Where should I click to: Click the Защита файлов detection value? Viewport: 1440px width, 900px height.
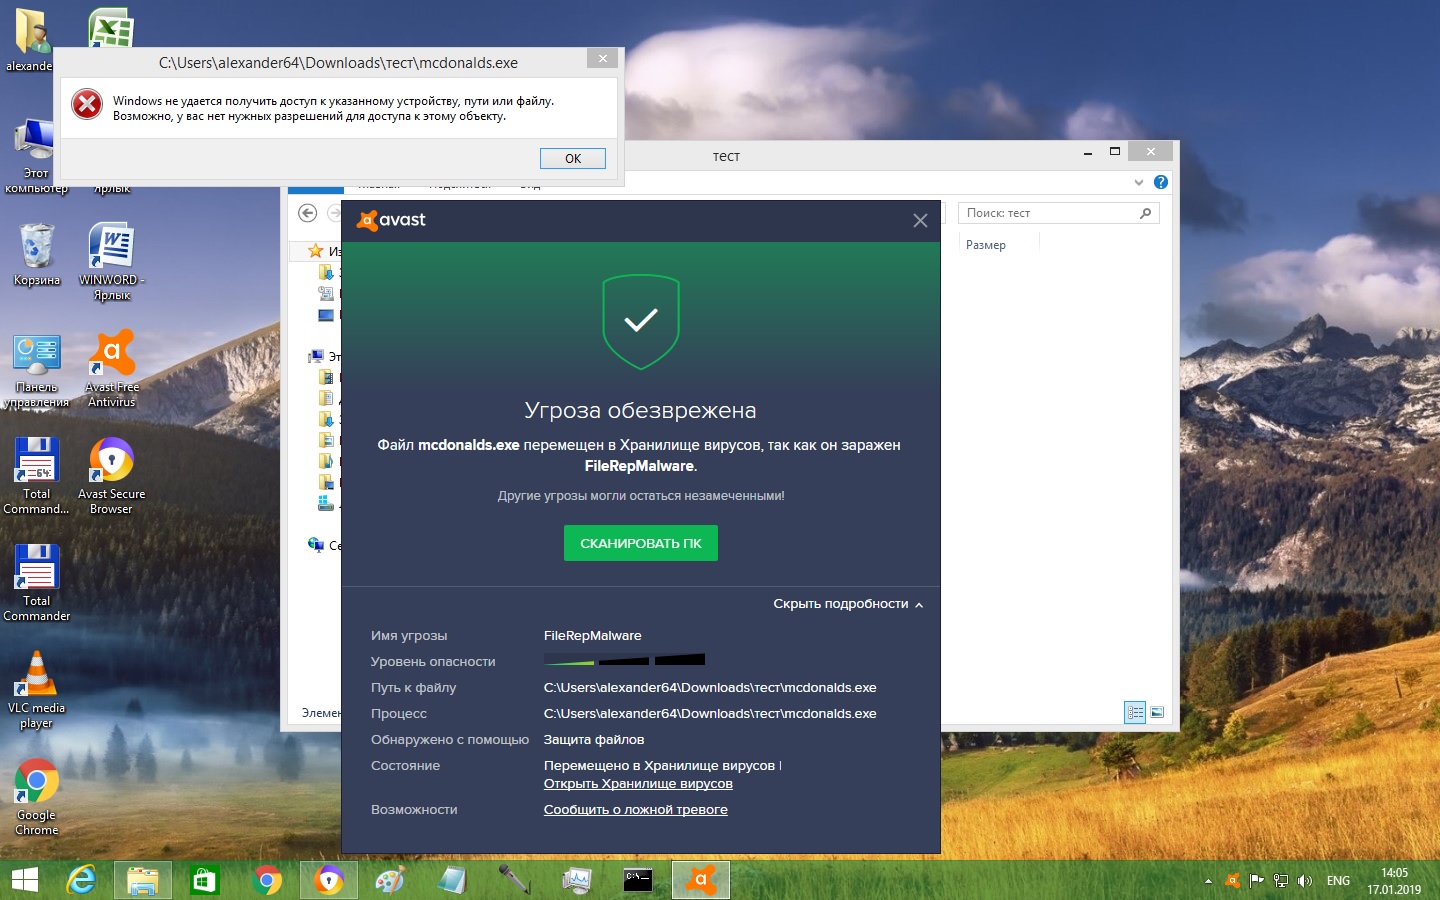[594, 740]
